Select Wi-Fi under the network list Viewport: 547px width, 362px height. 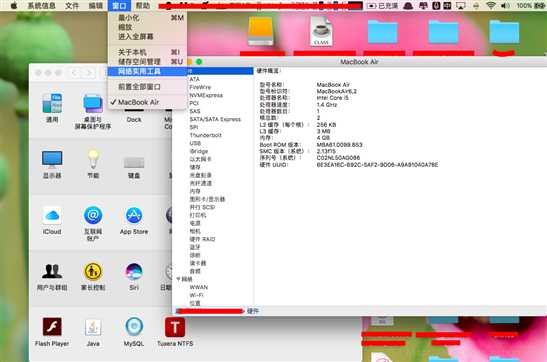coord(196,295)
